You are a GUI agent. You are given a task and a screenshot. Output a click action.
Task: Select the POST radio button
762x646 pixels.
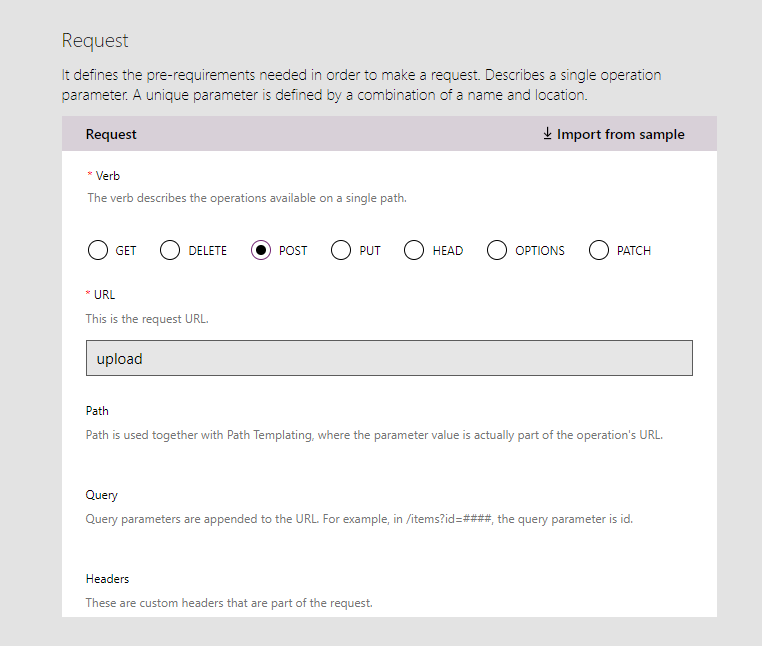[x=261, y=250]
